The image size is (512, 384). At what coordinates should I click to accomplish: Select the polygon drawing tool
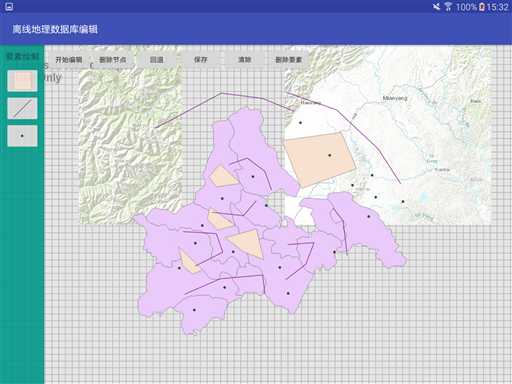[x=22, y=80]
